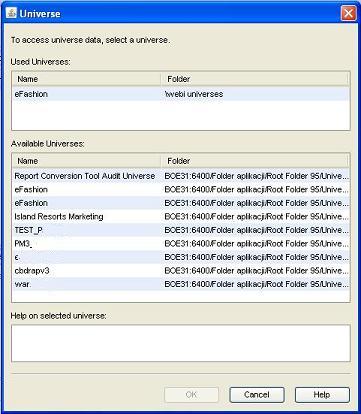361x414 pixels.
Task: Open Help for the Universe dialog
Action: click(x=322, y=395)
